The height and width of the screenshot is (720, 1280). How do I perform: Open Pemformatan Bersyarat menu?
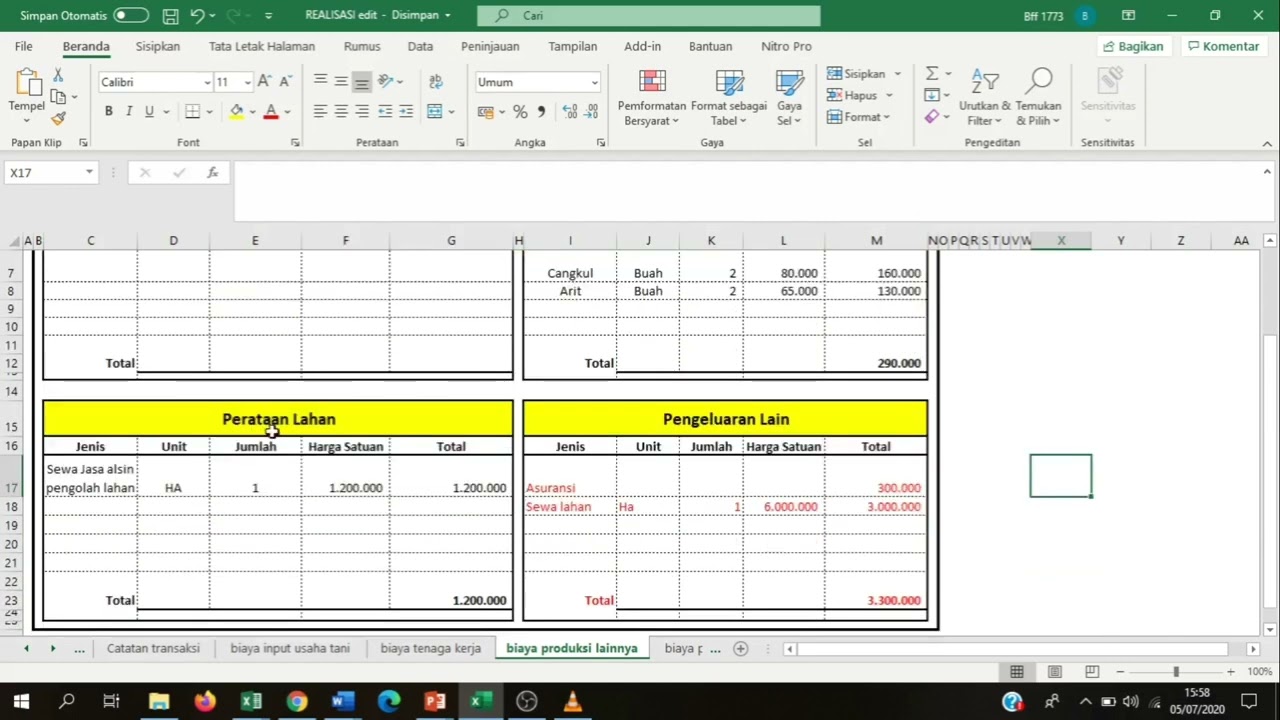(x=652, y=98)
